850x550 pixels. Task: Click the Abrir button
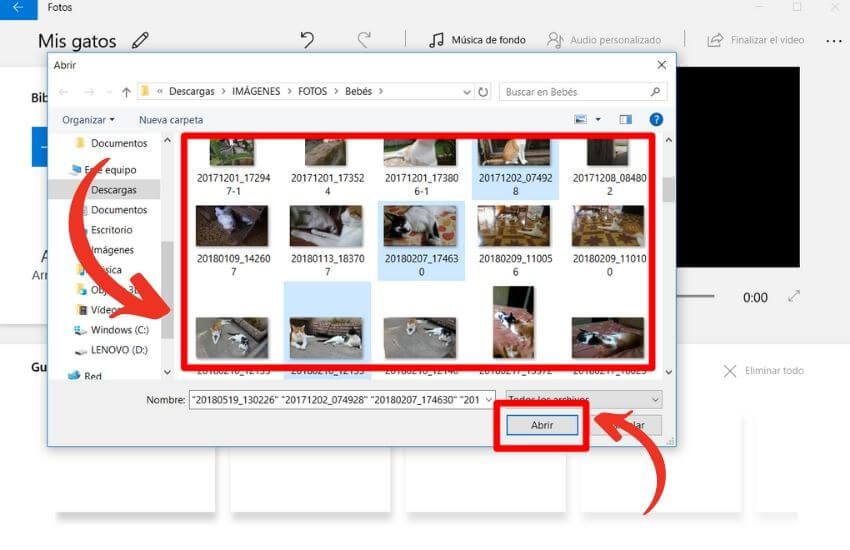542,425
